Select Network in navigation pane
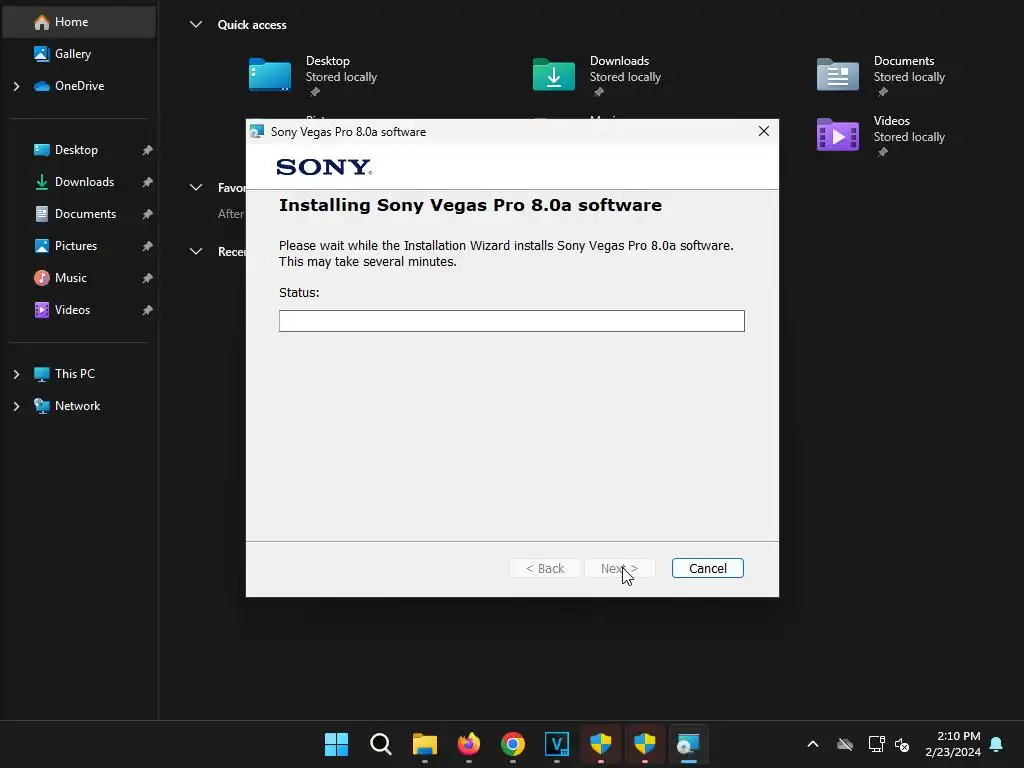 (77, 406)
